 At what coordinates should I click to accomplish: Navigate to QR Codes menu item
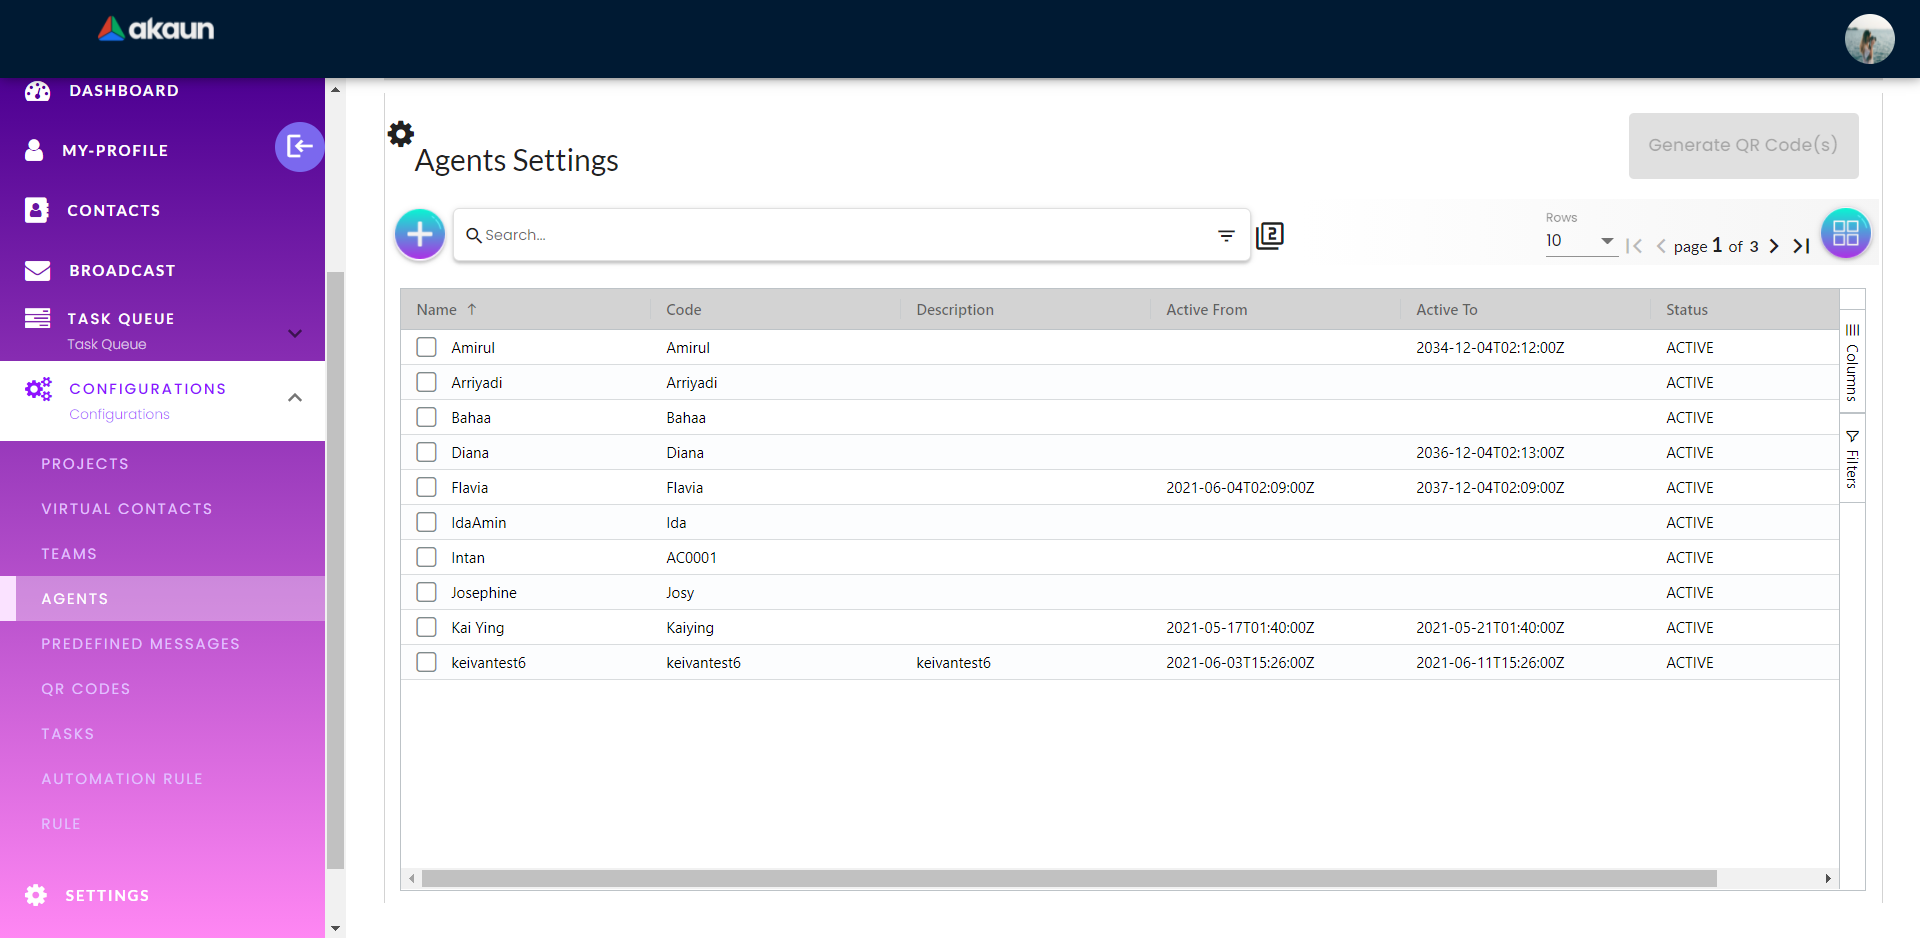tap(85, 689)
